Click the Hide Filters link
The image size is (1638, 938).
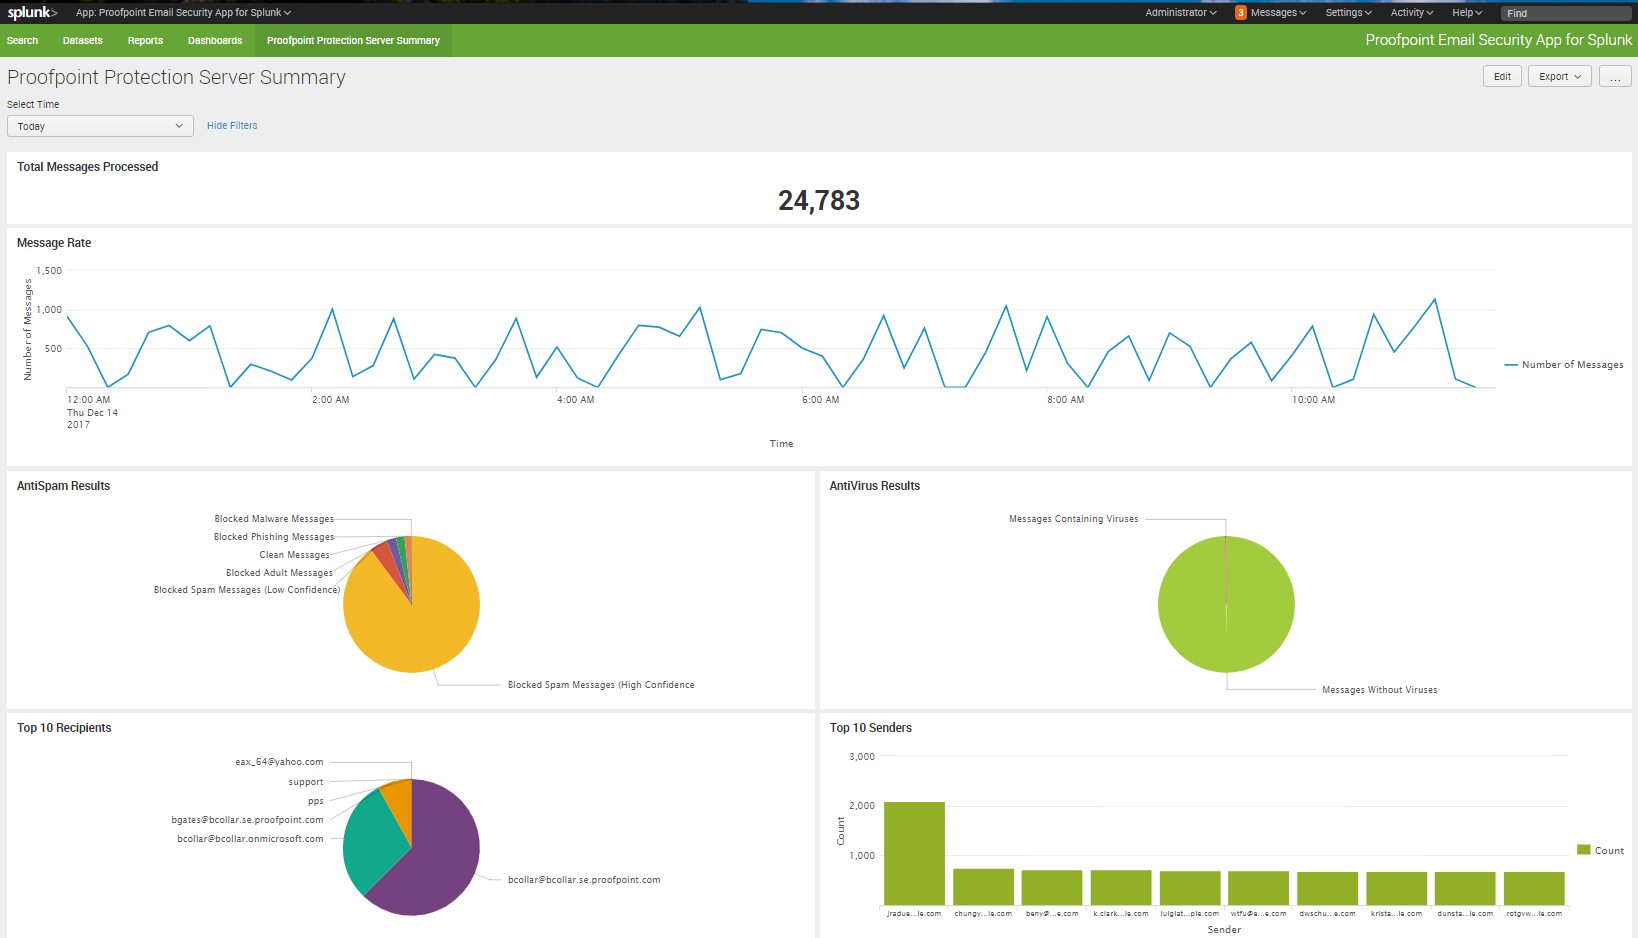pyautogui.click(x=232, y=126)
